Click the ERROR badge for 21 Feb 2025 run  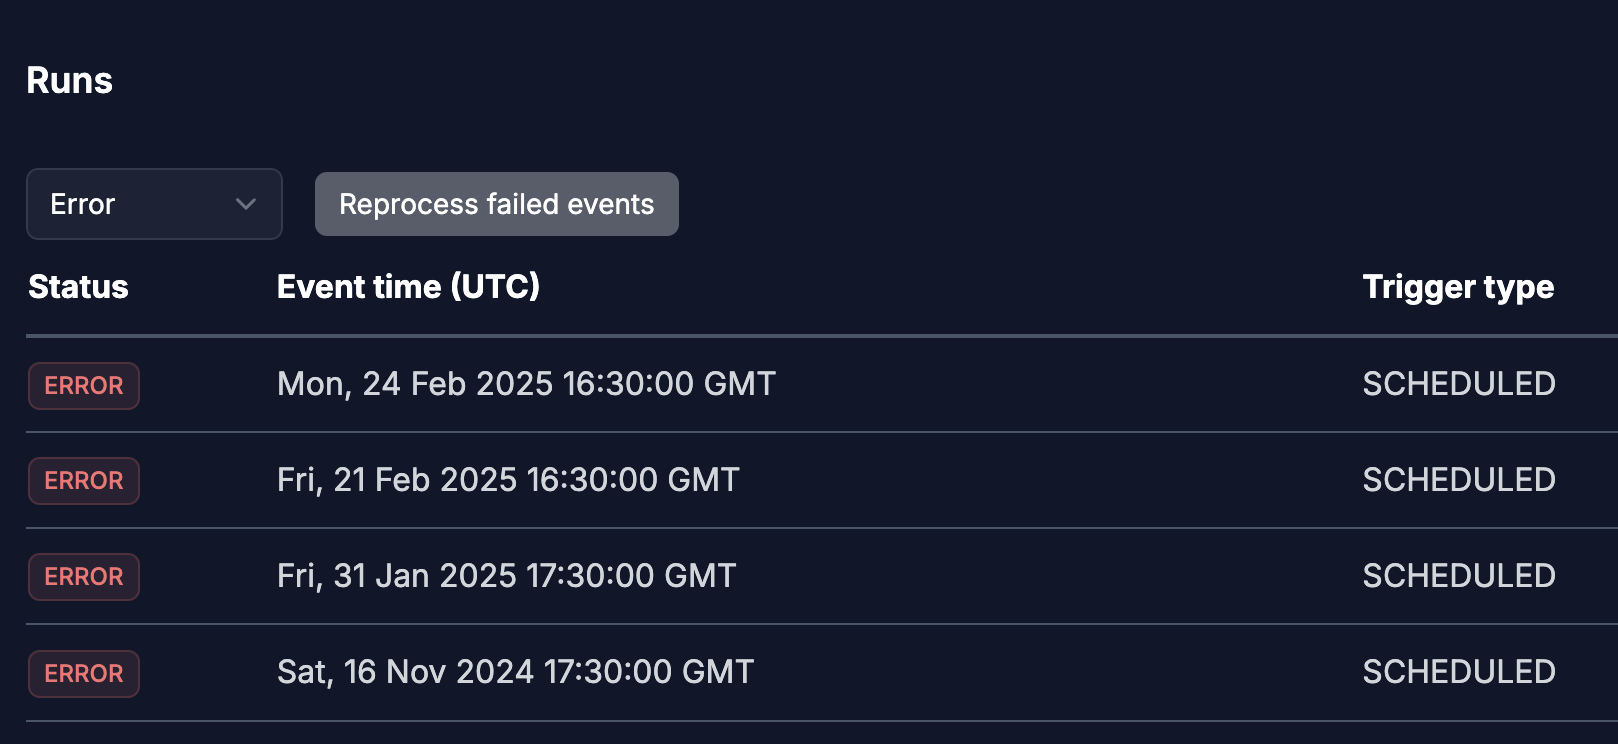click(84, 481)
